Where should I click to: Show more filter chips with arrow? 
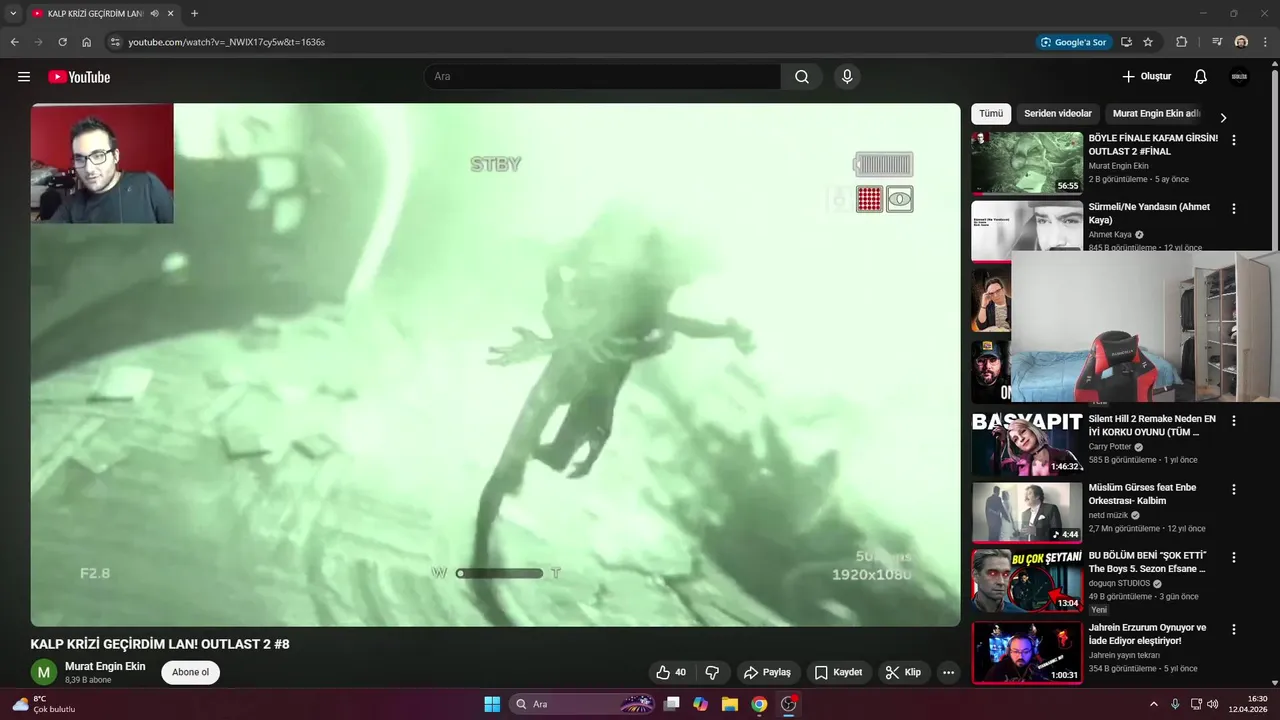click(1223, 117)
